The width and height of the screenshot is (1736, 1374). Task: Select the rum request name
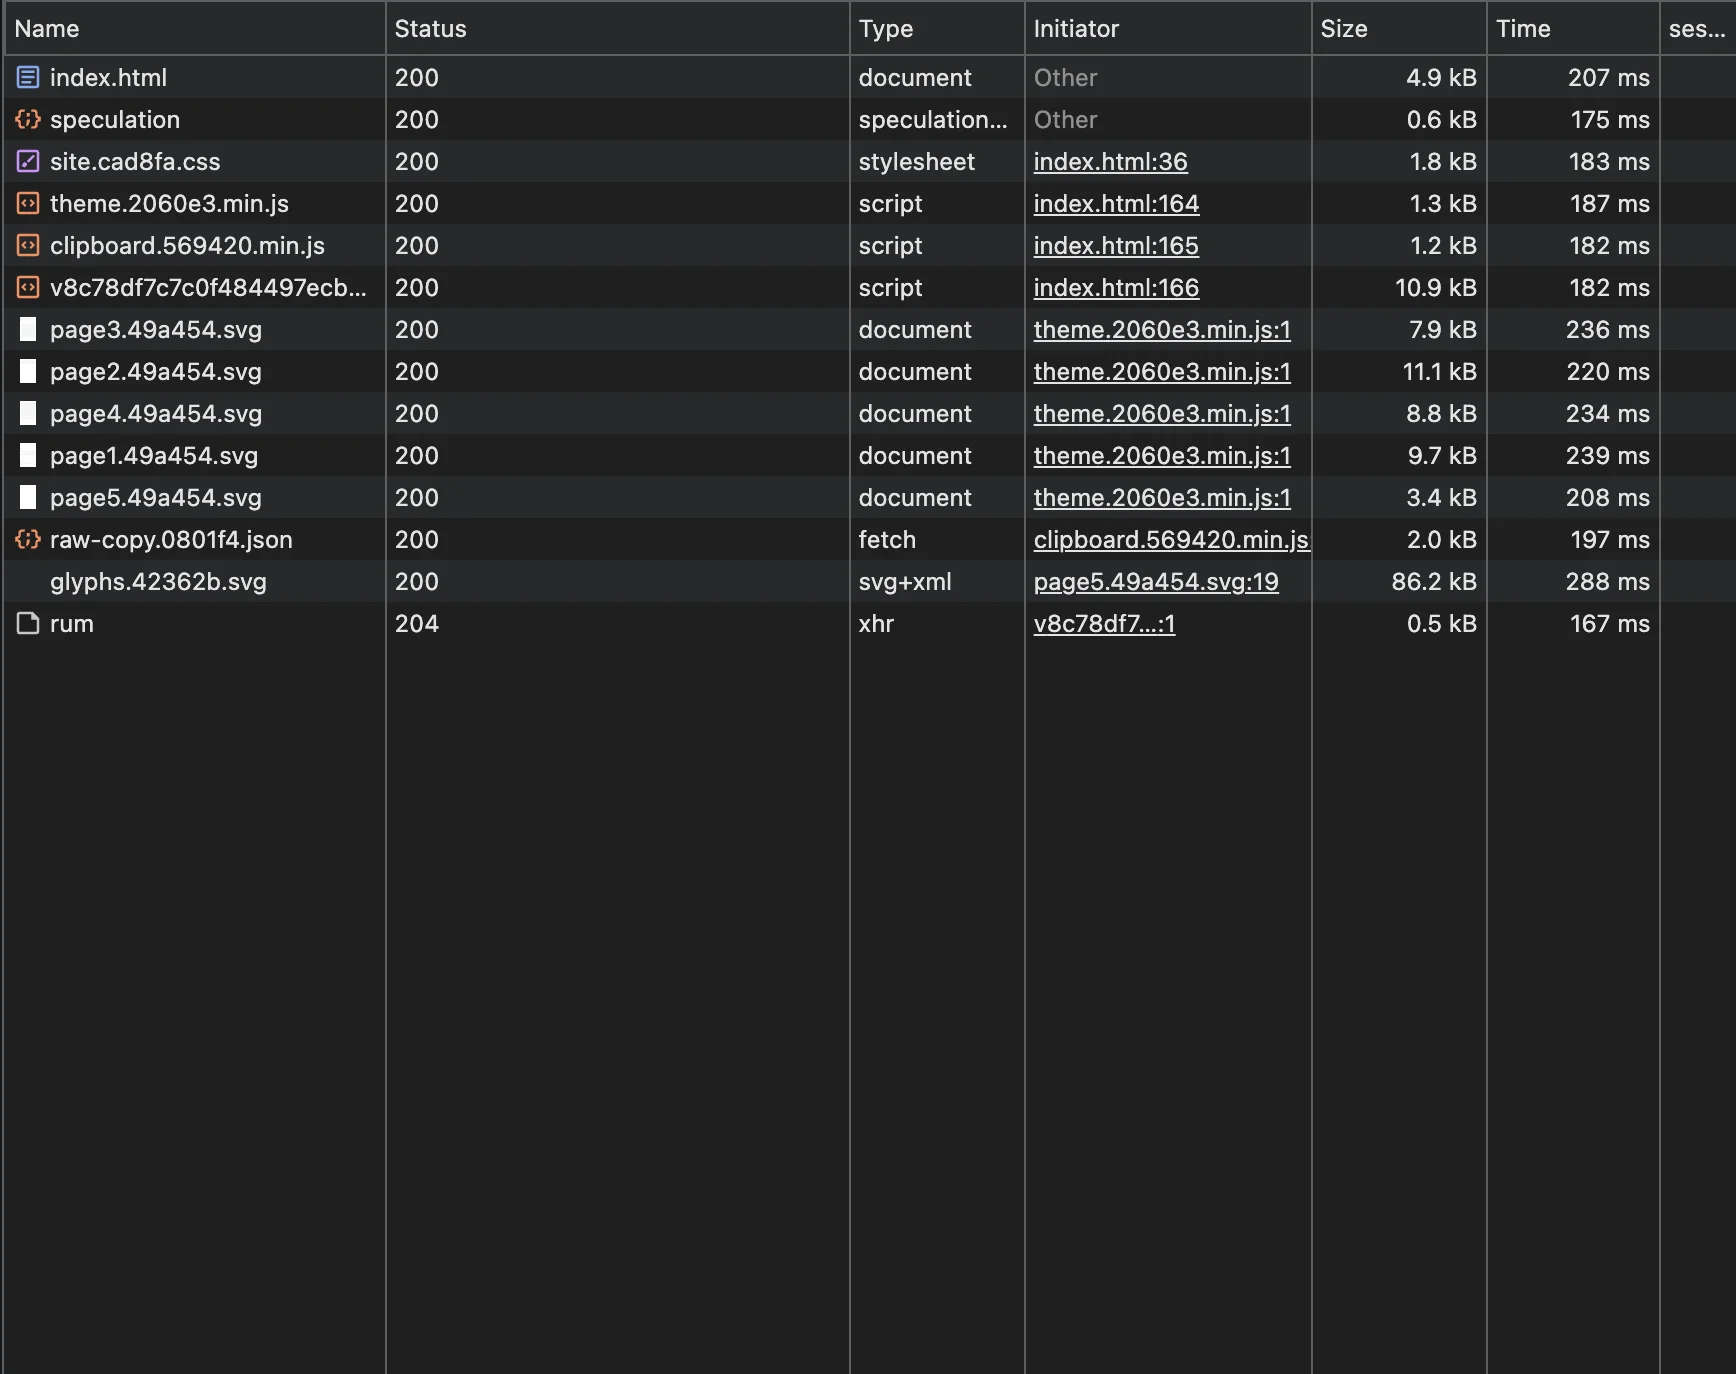[x=72, y=623]
